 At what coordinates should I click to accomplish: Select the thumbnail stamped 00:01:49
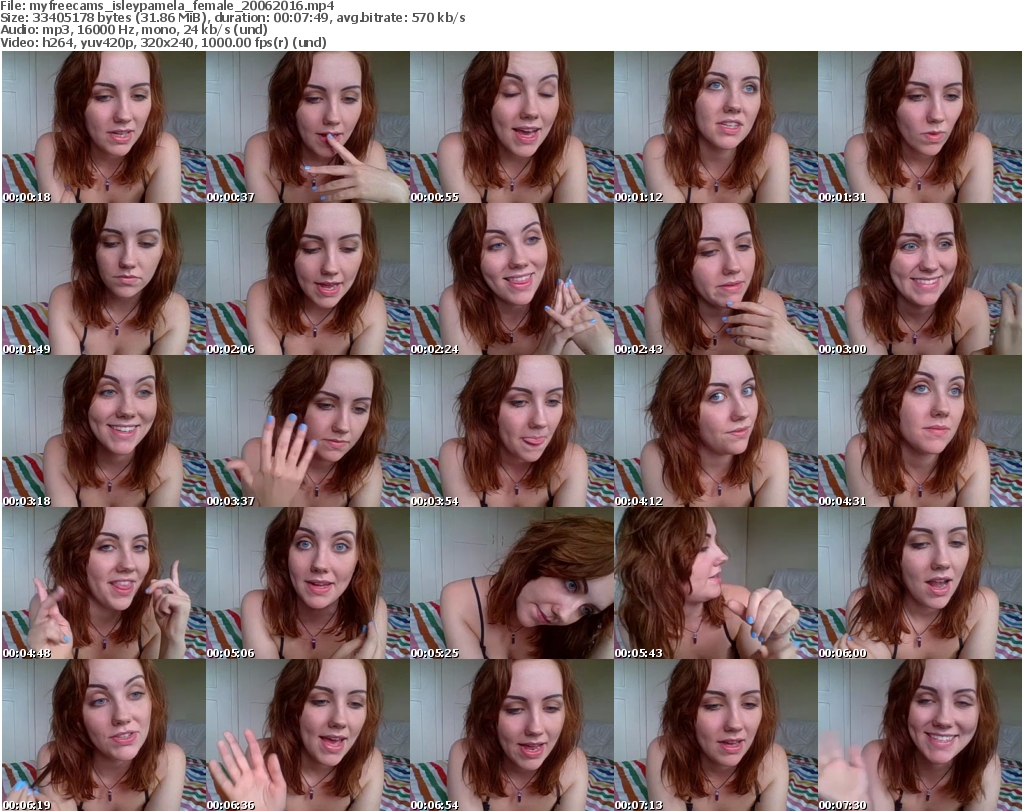pyautogui.click(x=104, y=279)
